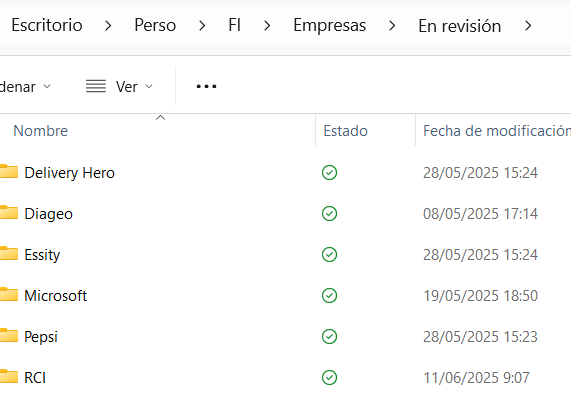Go to the Perso breadcrumb folder
Image resolution: width=571 pixels, height=403 pixels.
pyautogui.click(x=155, y=25)
